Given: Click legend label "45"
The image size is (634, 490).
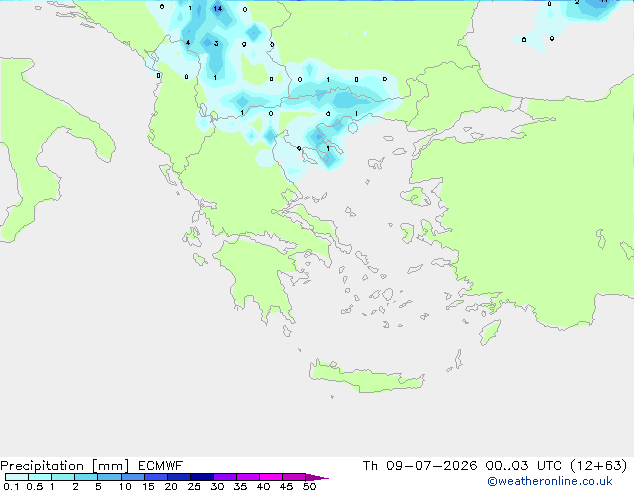Looking at the screenshot, I should tap(286, 486).
